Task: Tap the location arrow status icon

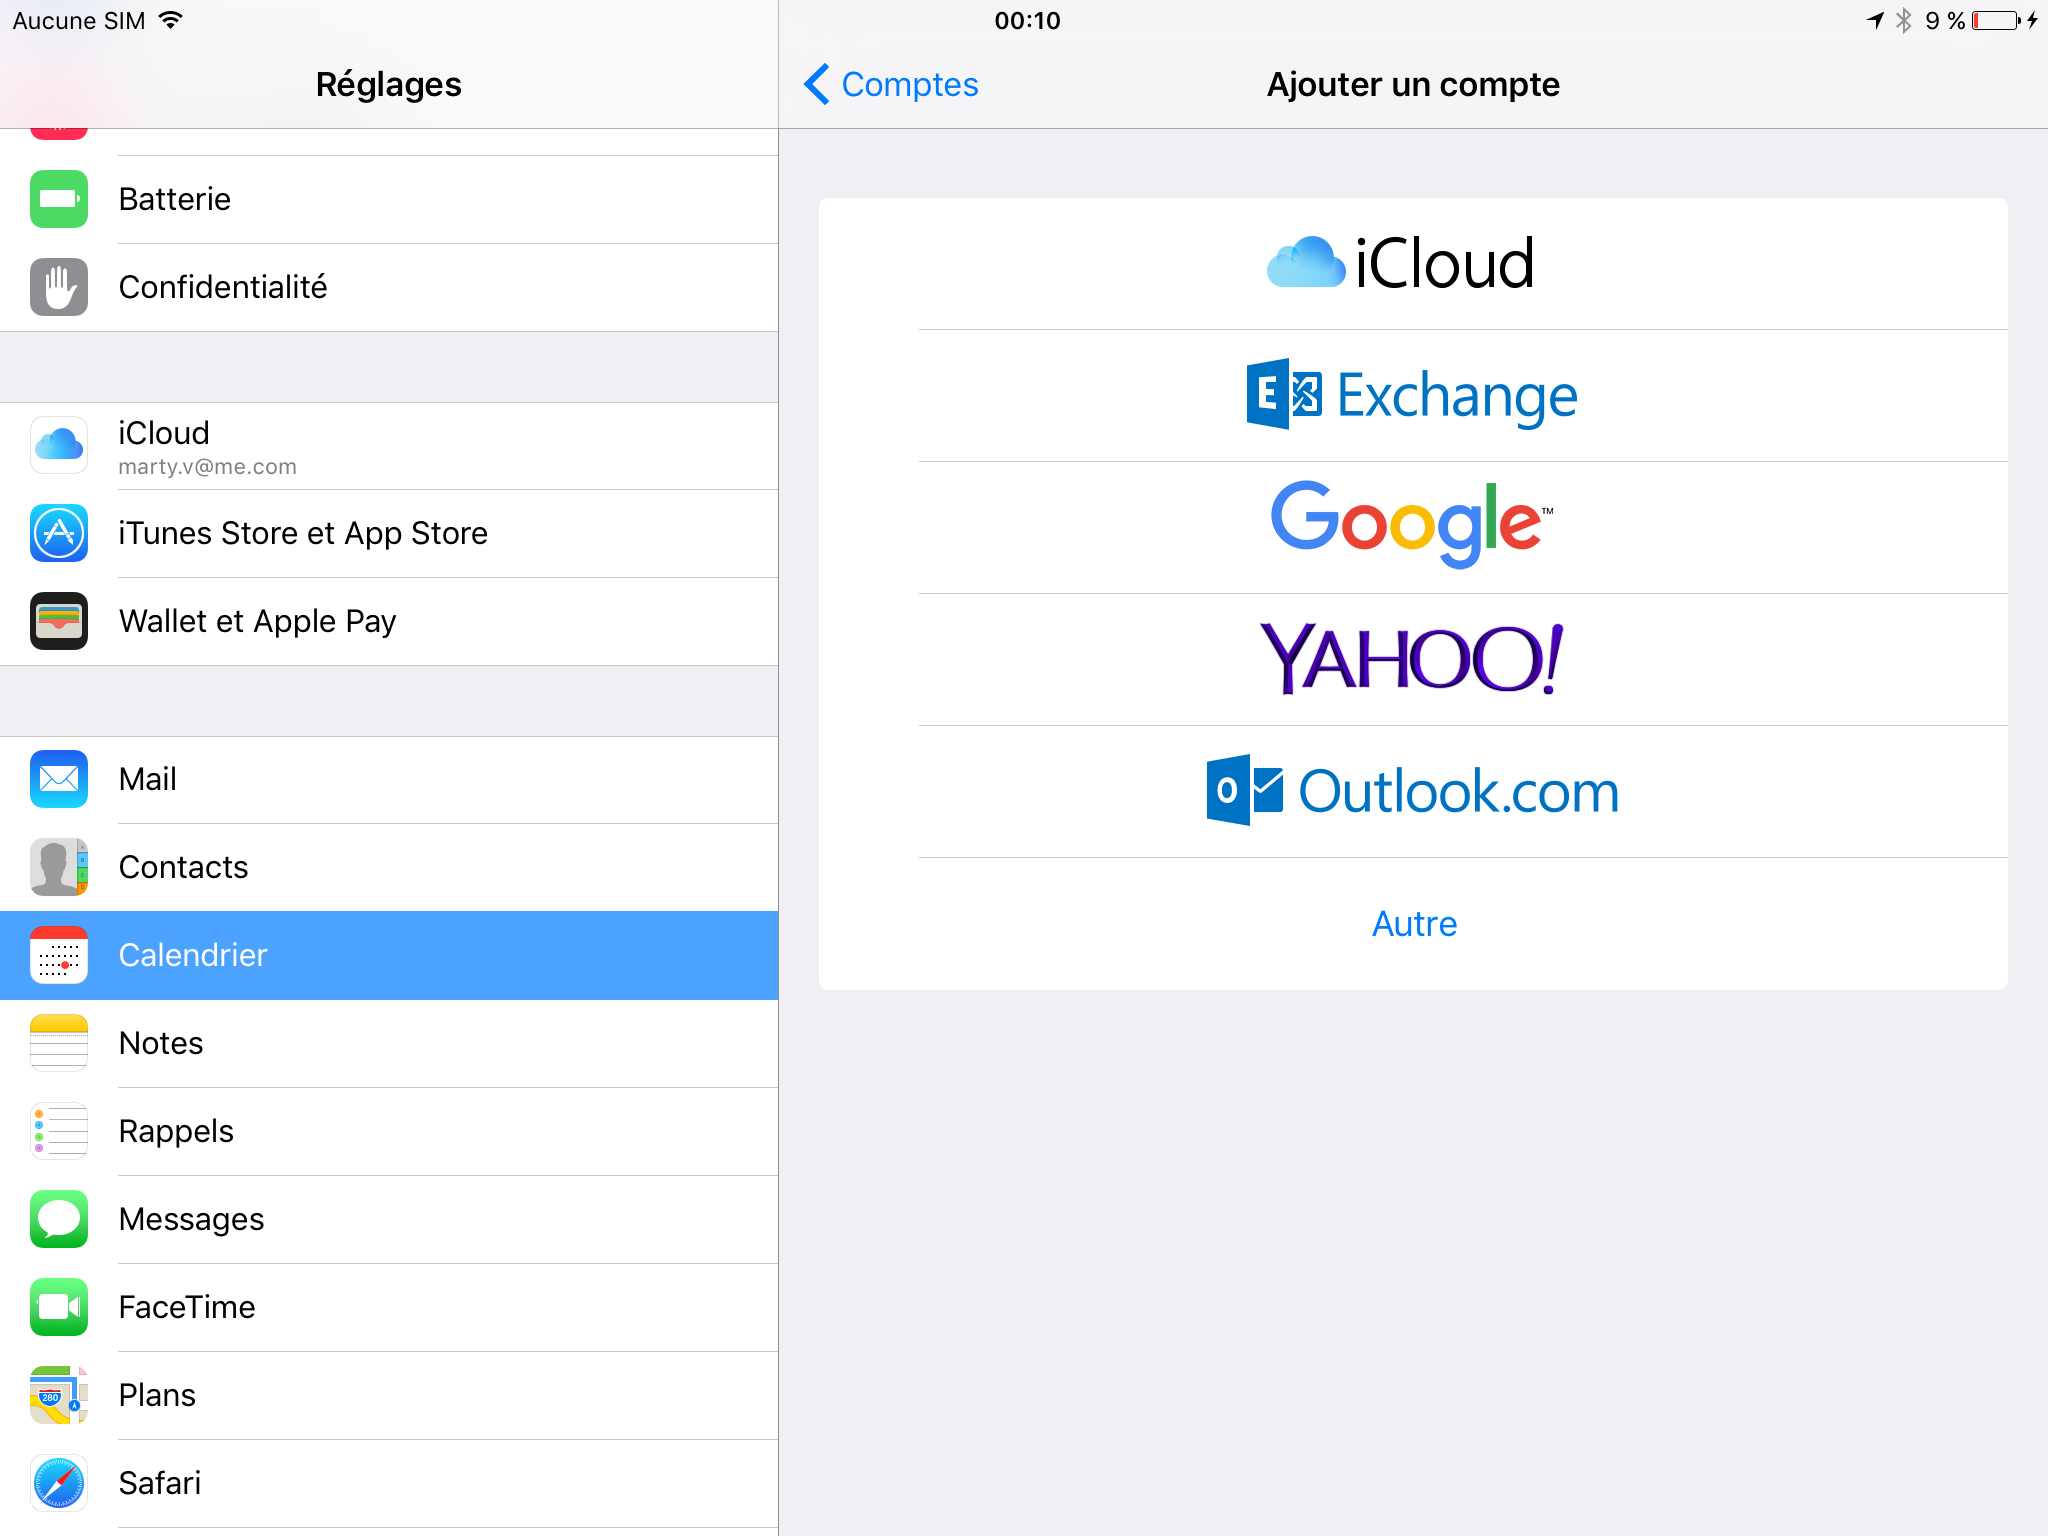Action: point(1875,20)
